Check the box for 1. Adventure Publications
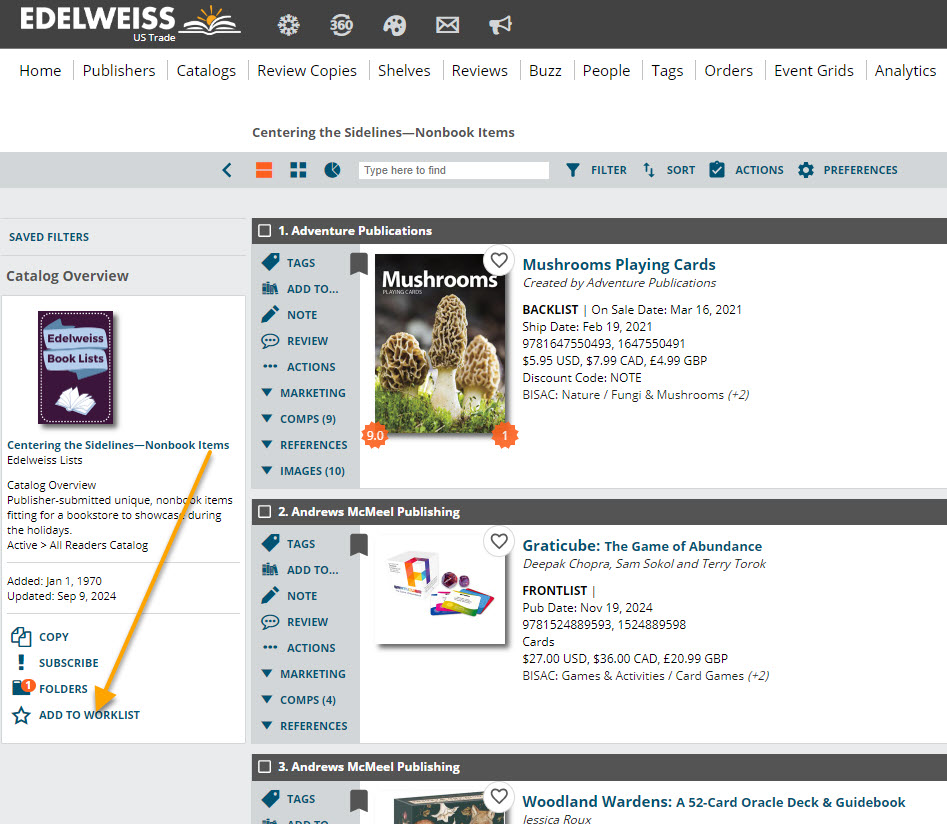This screenshot has width=947, height=824. [x=265, y=231]
